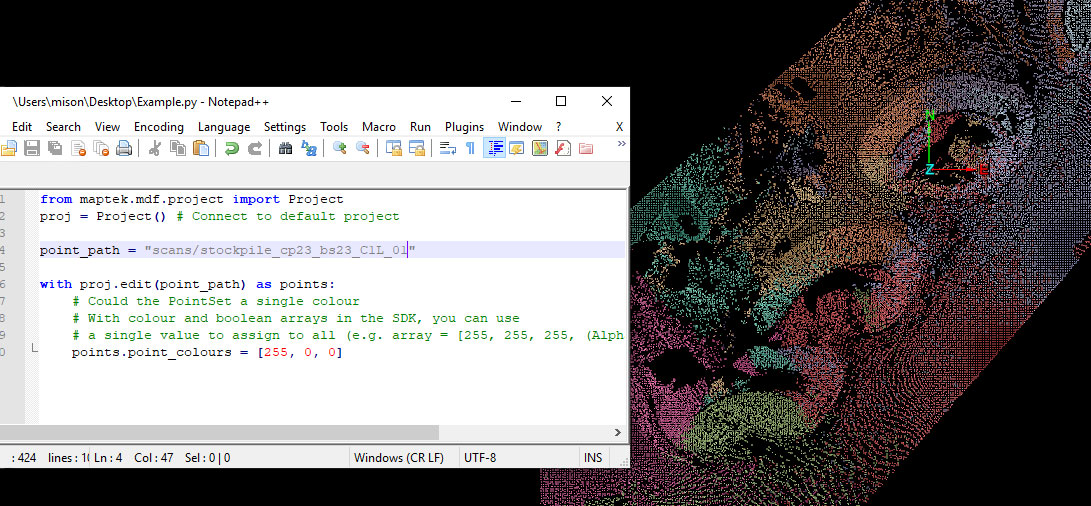This screenshot has height=506, width=1091.
Task: Click the Save All toolbar icon
Action: pyautogui.click(x=54, y=148)
